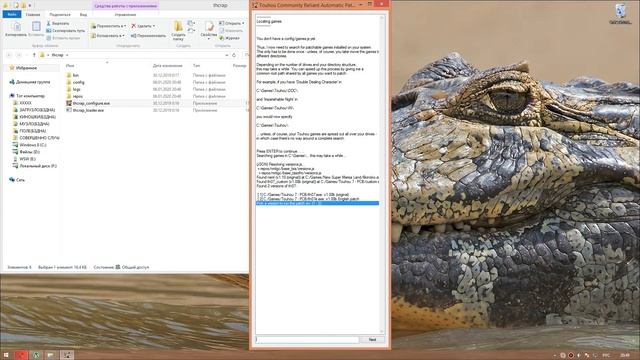This screenshot has width=640, height=360.
Task: Open the Windows Start button
Action: 6,355
